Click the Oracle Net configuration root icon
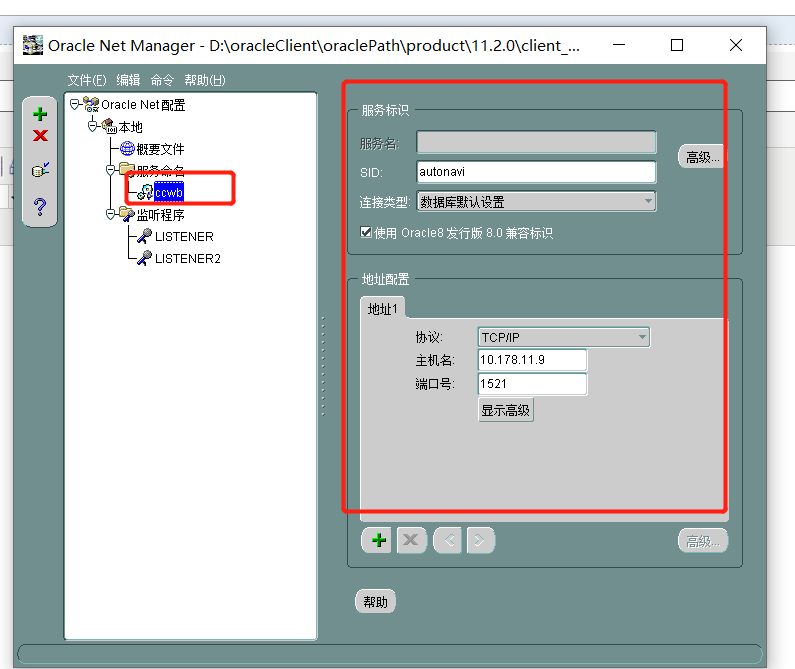The height and width of the screenshot is (669, 795). [91, 104]
